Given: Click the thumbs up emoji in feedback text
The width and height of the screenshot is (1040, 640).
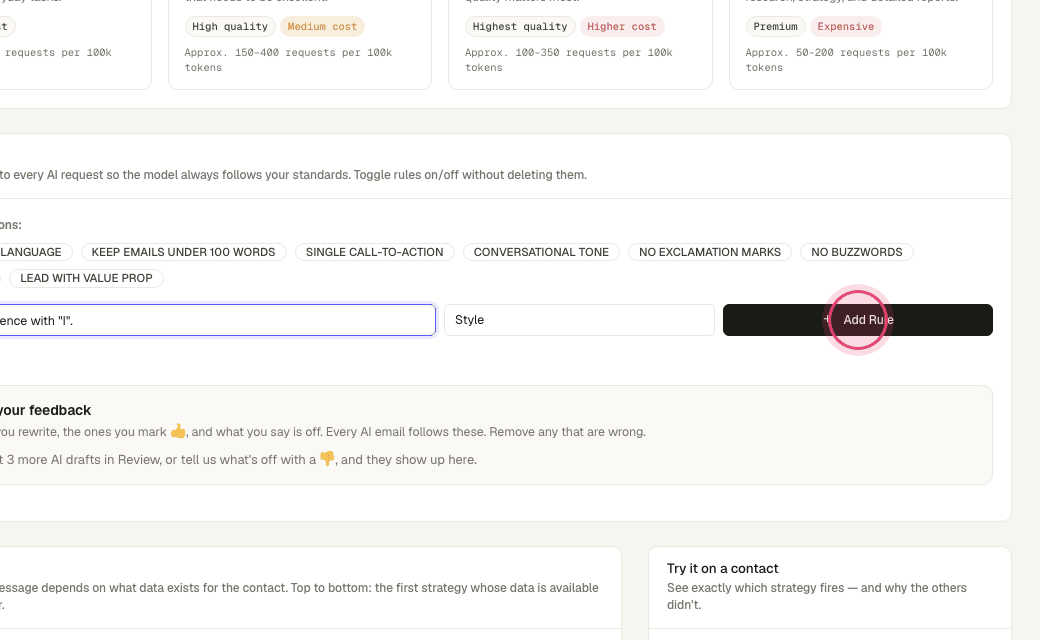Looking at the screenshot, I should (178, 431).
